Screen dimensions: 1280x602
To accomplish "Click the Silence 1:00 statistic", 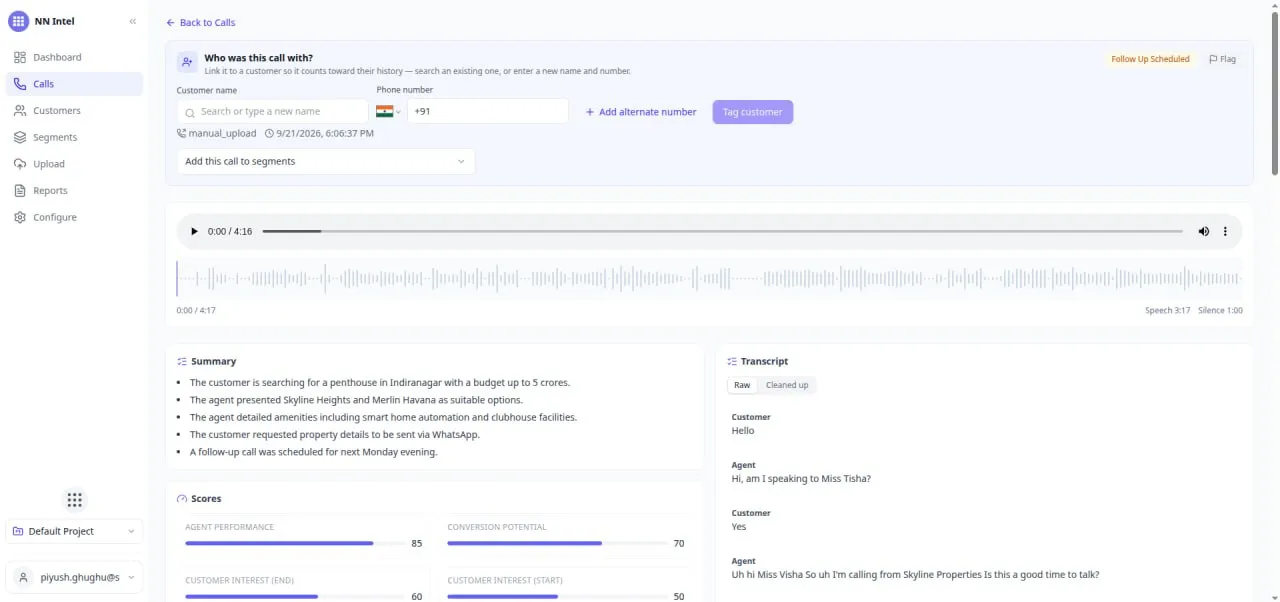I will (1220, 311).
